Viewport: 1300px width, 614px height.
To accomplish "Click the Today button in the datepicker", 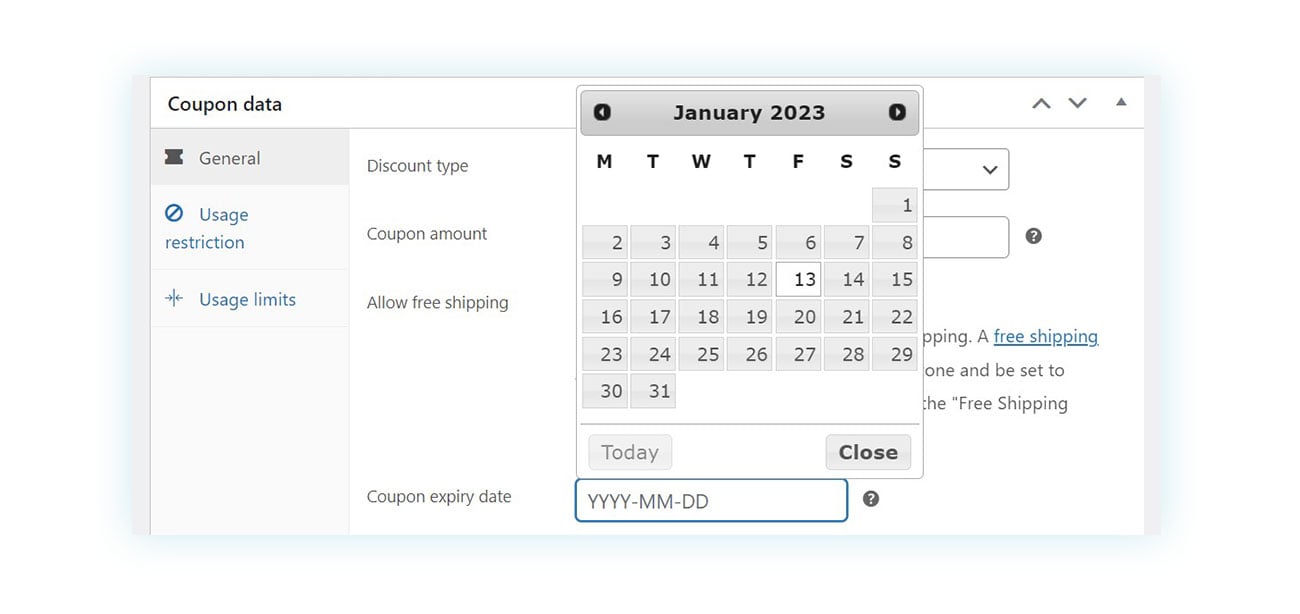I will (x=629, y=452).
